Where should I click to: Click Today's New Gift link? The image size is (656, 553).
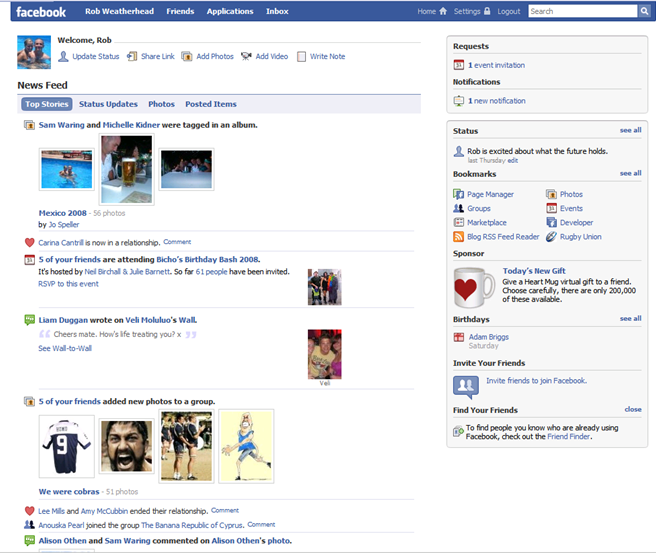[534, 271]
